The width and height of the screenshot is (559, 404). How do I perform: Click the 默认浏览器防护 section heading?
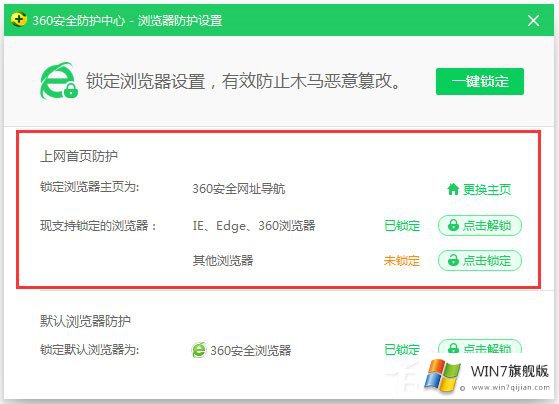pos(85,321)
